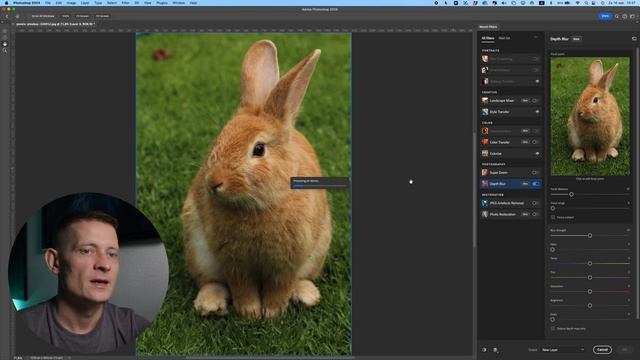This screenshot has height=360, width=640.
Task: Click the 100% zoom button
Action: coord(65,16)
